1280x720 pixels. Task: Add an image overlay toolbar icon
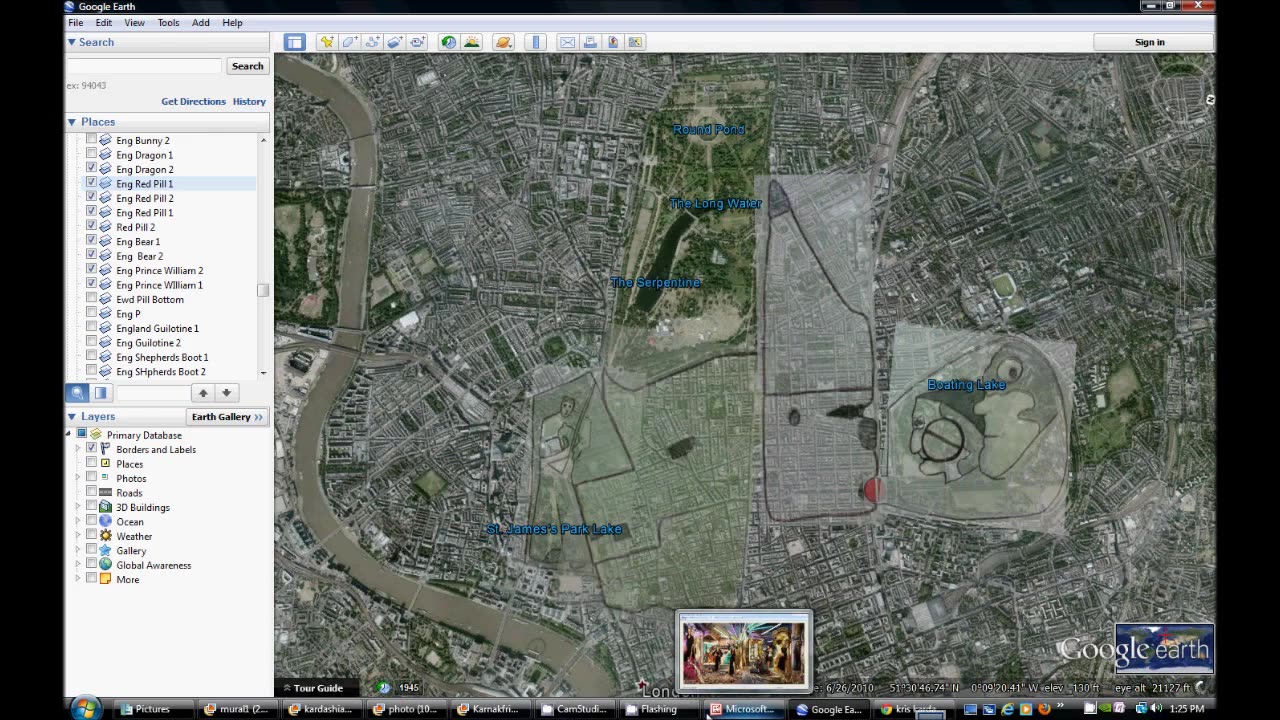coord(395,42)
